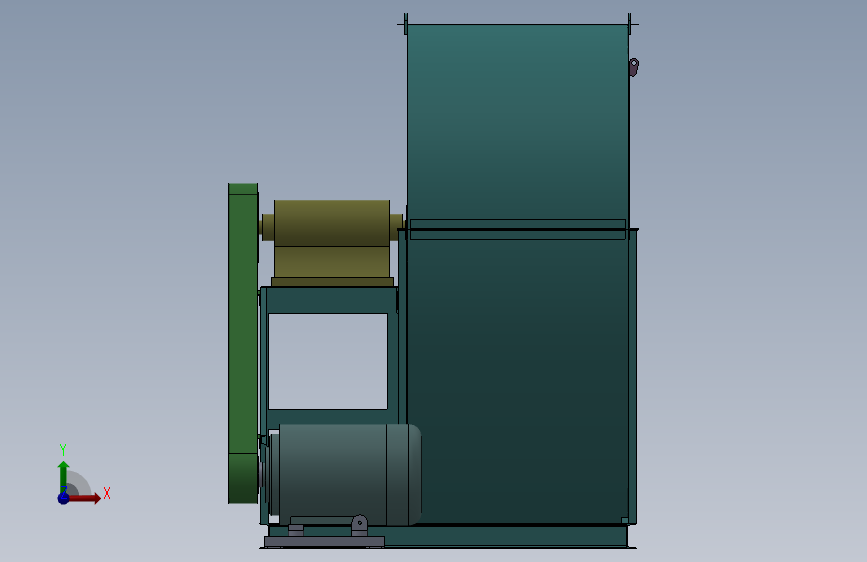Select the lower fan casing face

[x=518, y=382]
